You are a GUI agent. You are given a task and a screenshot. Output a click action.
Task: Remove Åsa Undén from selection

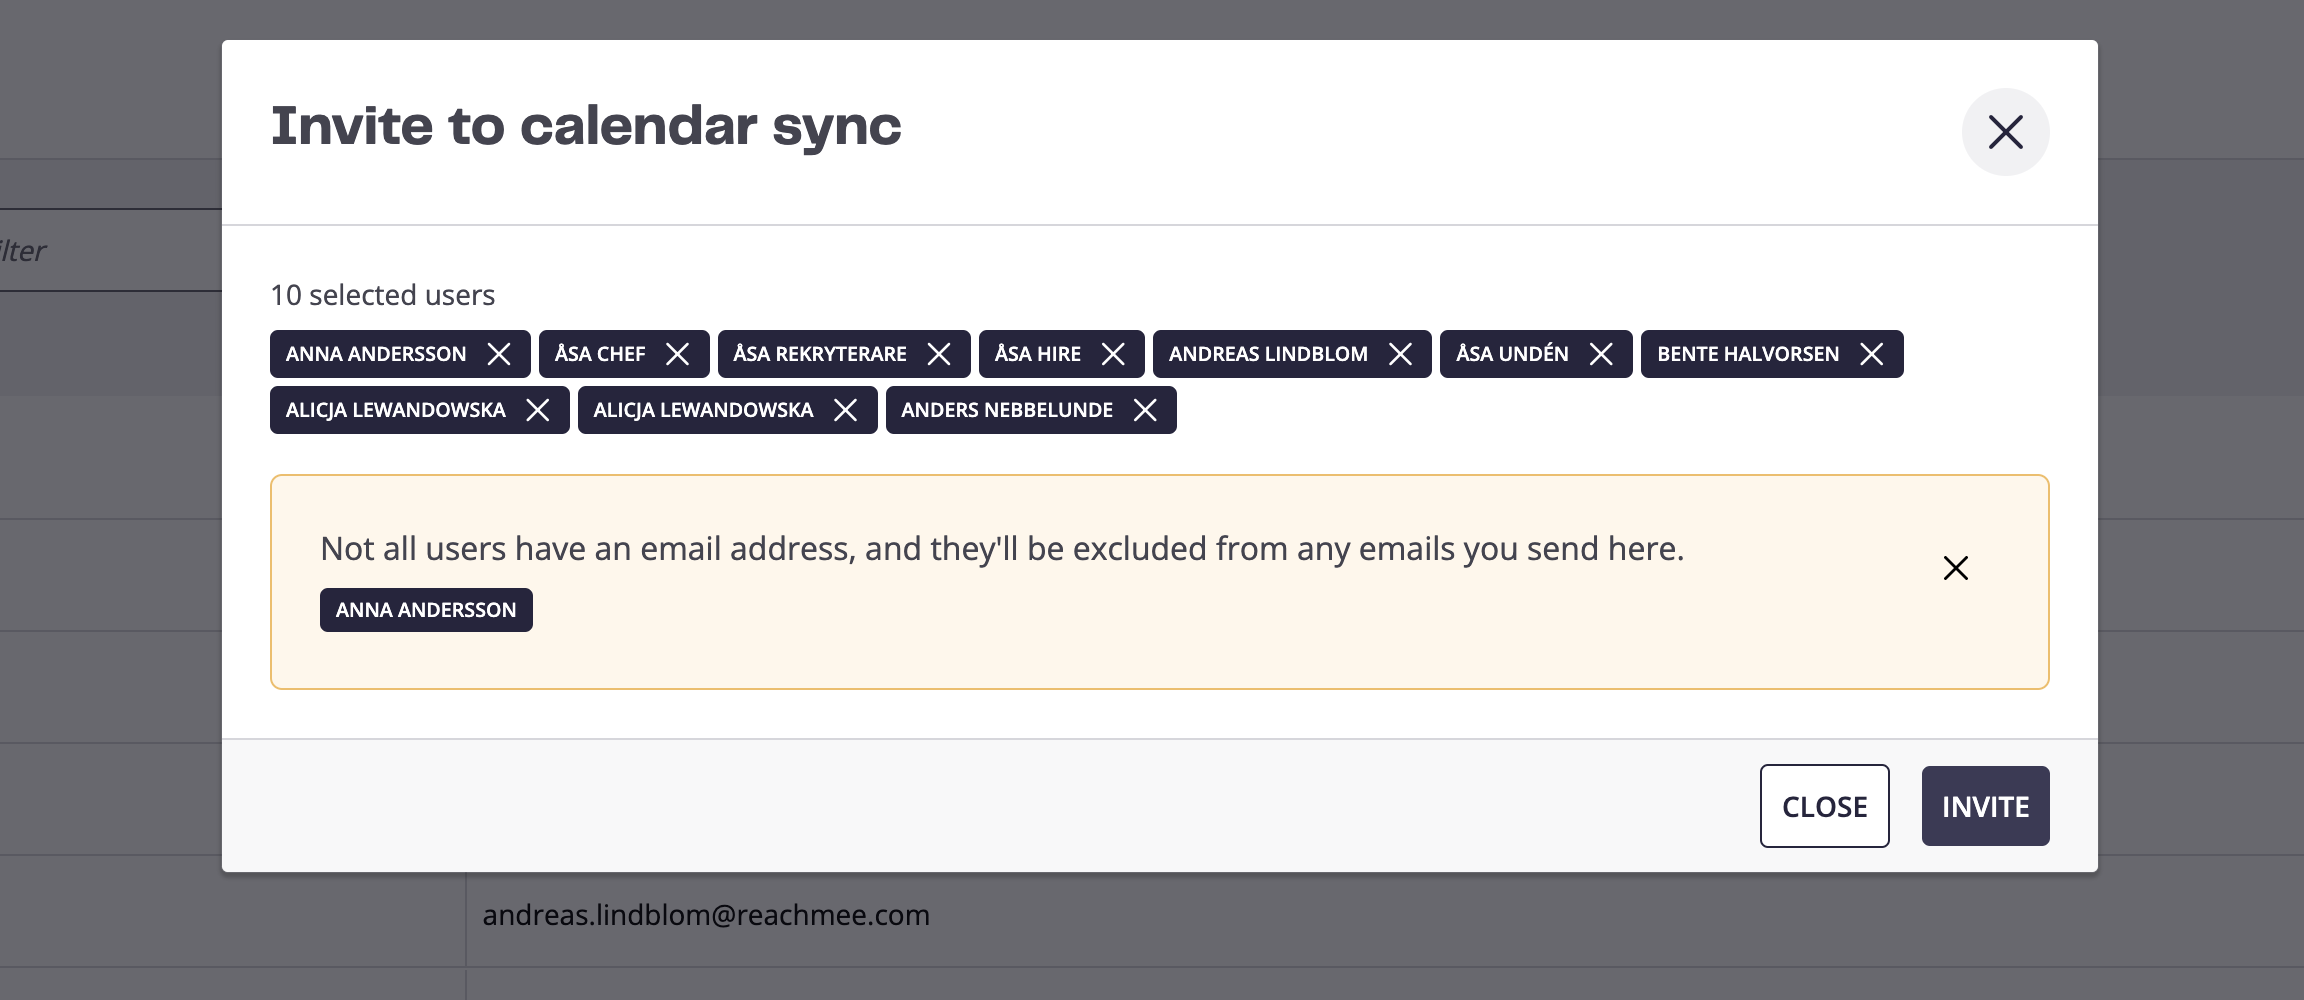[x=1601, y=354]
